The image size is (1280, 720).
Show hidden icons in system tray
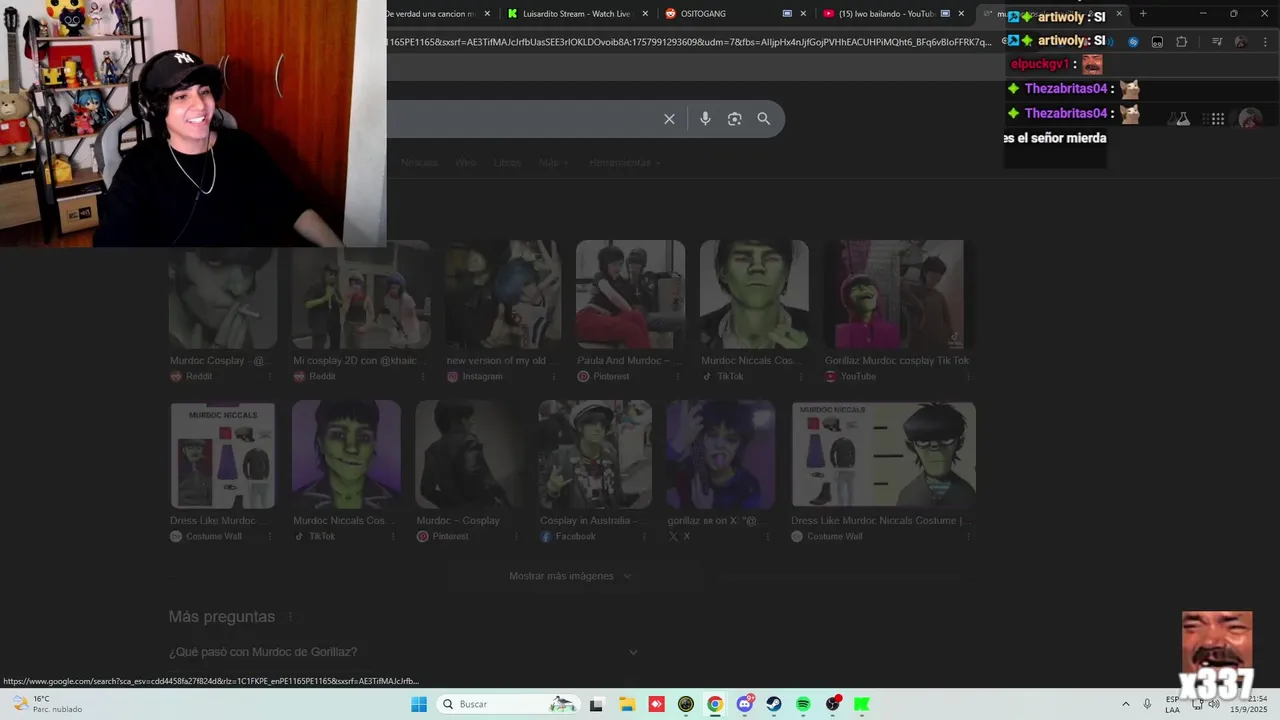click(1125, 704)
